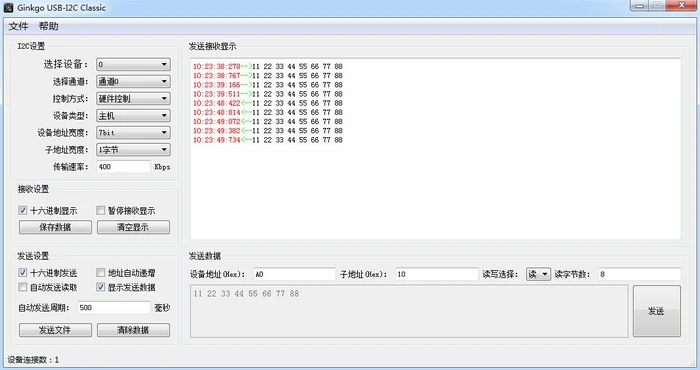Click the send data text area
The width and height of the screenshot is (700, 370).
pos(409,311)
